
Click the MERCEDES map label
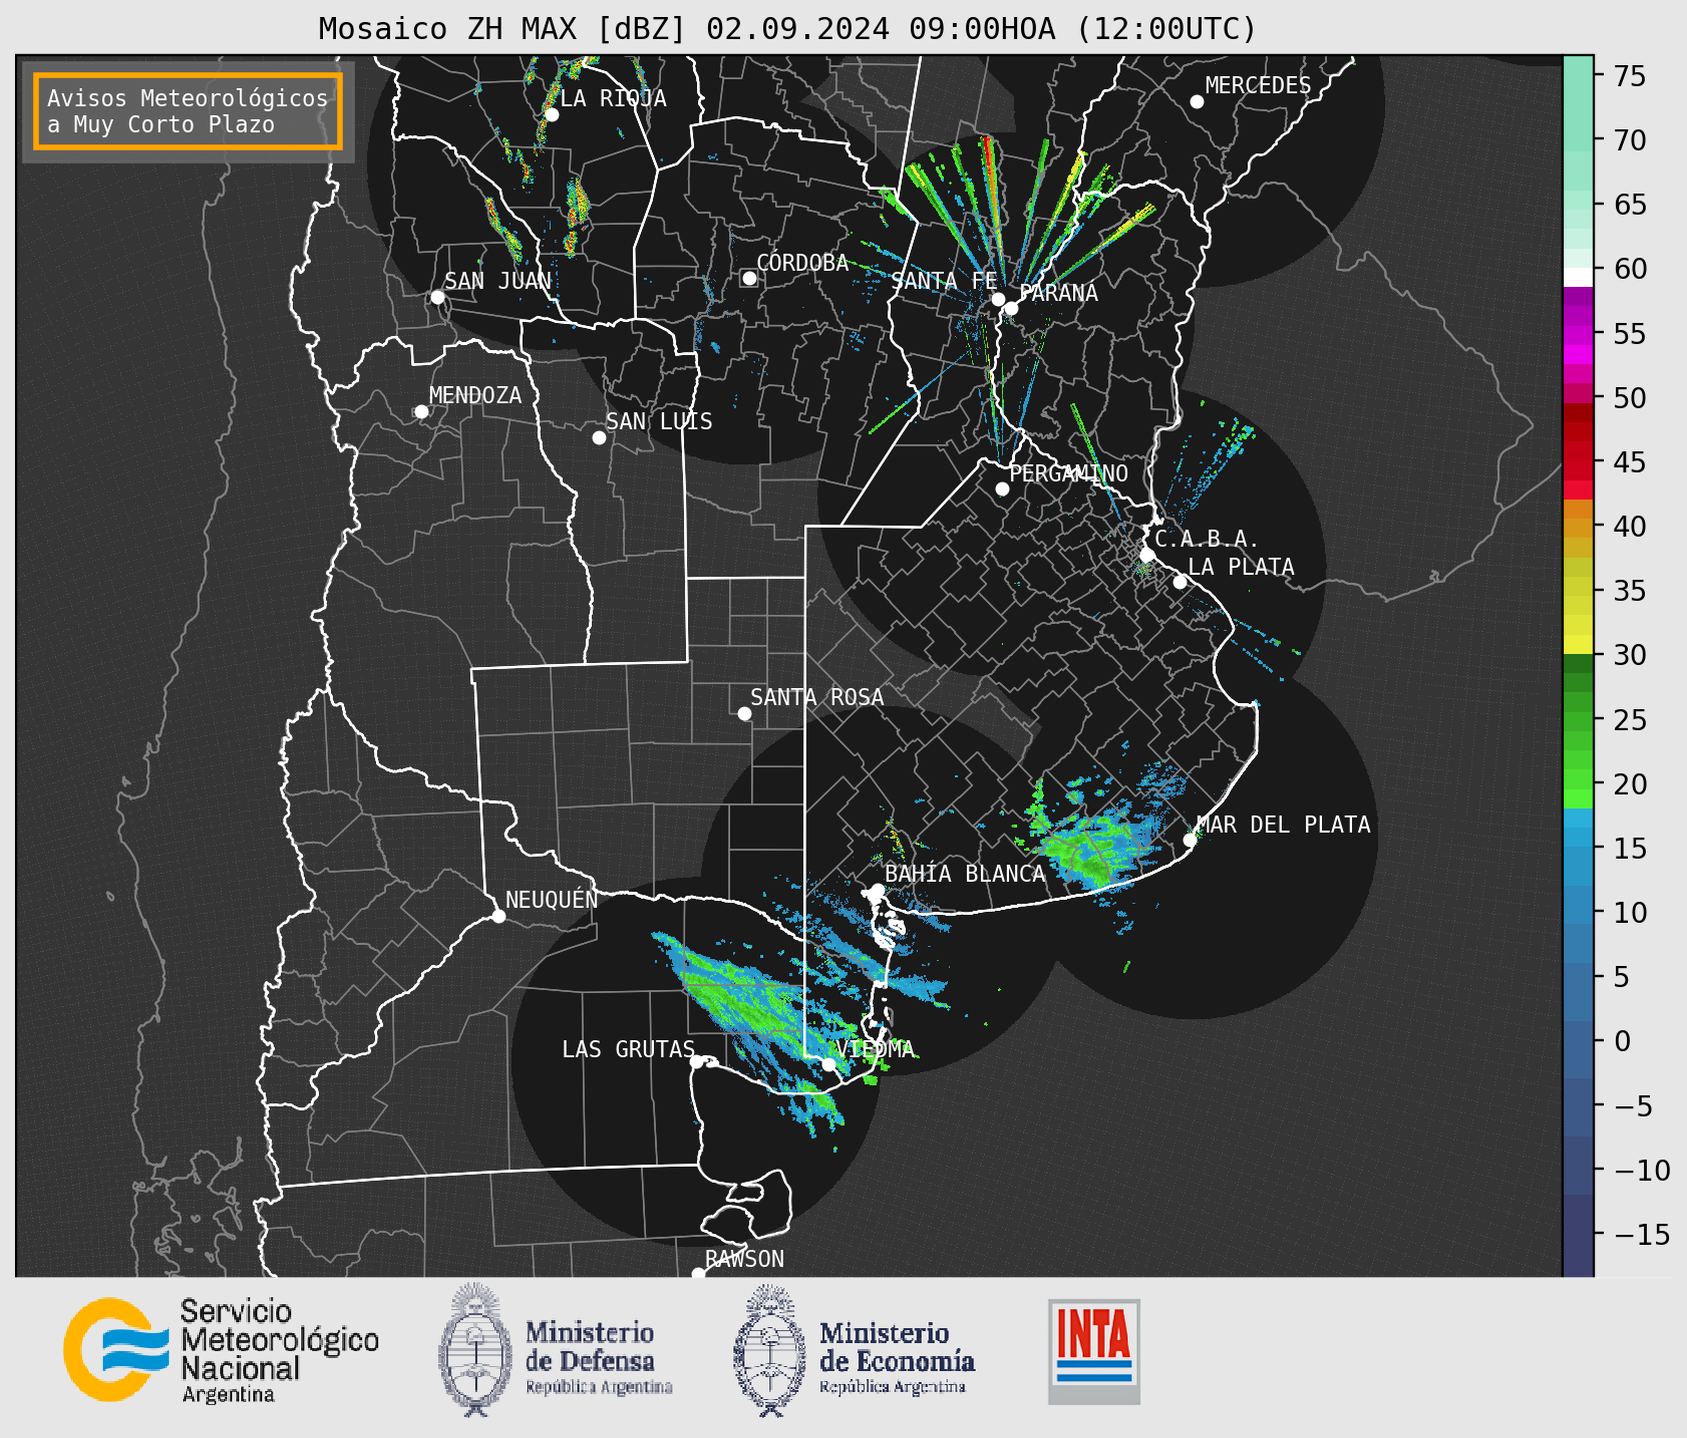pos(1258,86)
